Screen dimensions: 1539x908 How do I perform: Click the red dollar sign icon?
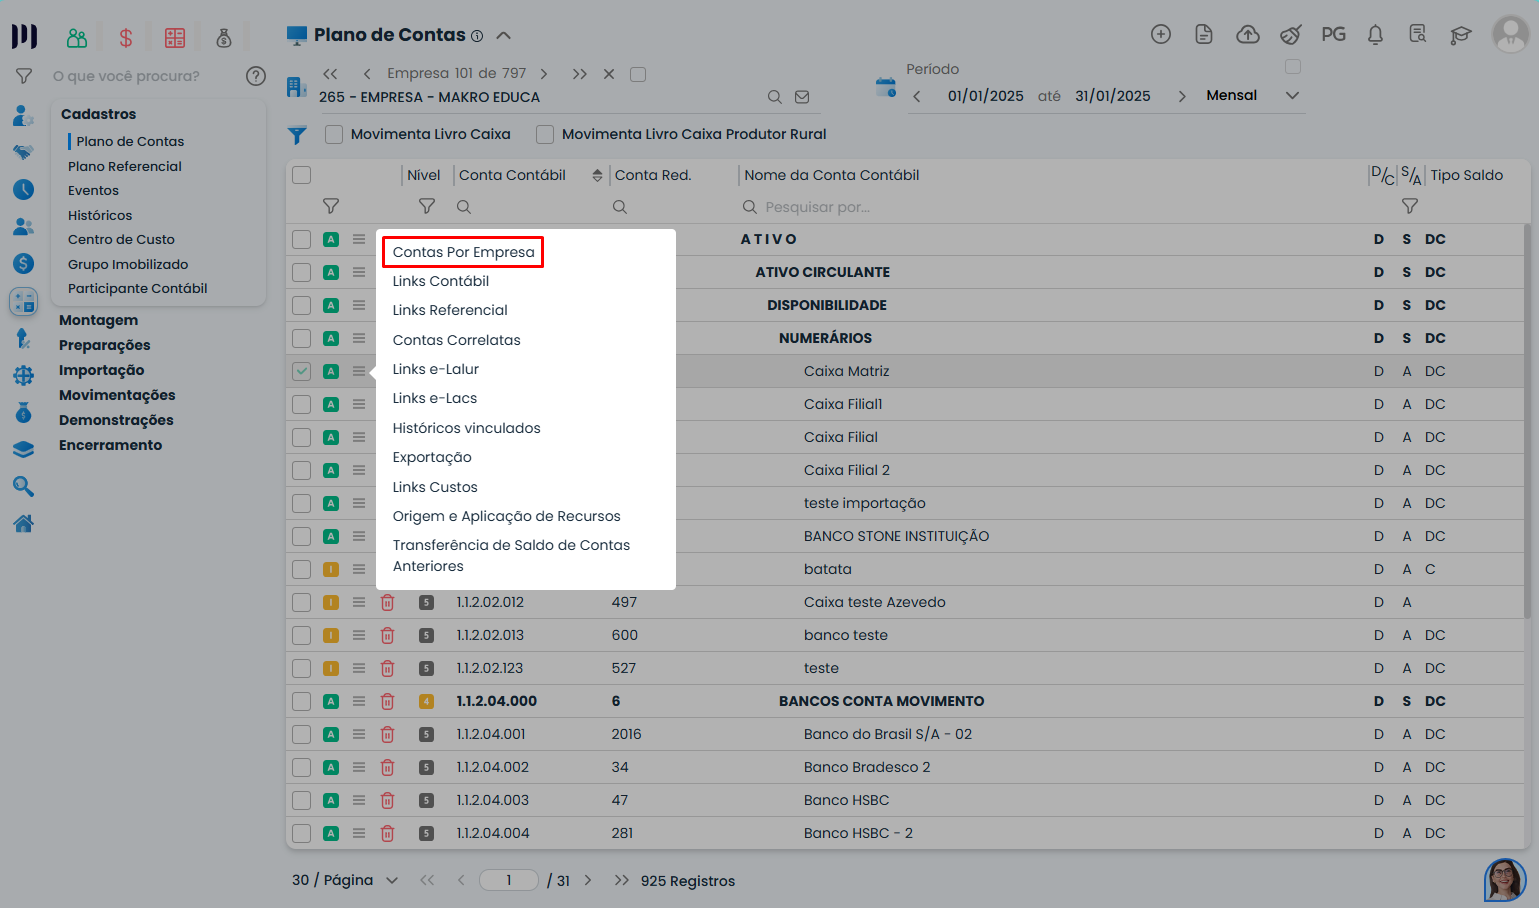point(126,38)
